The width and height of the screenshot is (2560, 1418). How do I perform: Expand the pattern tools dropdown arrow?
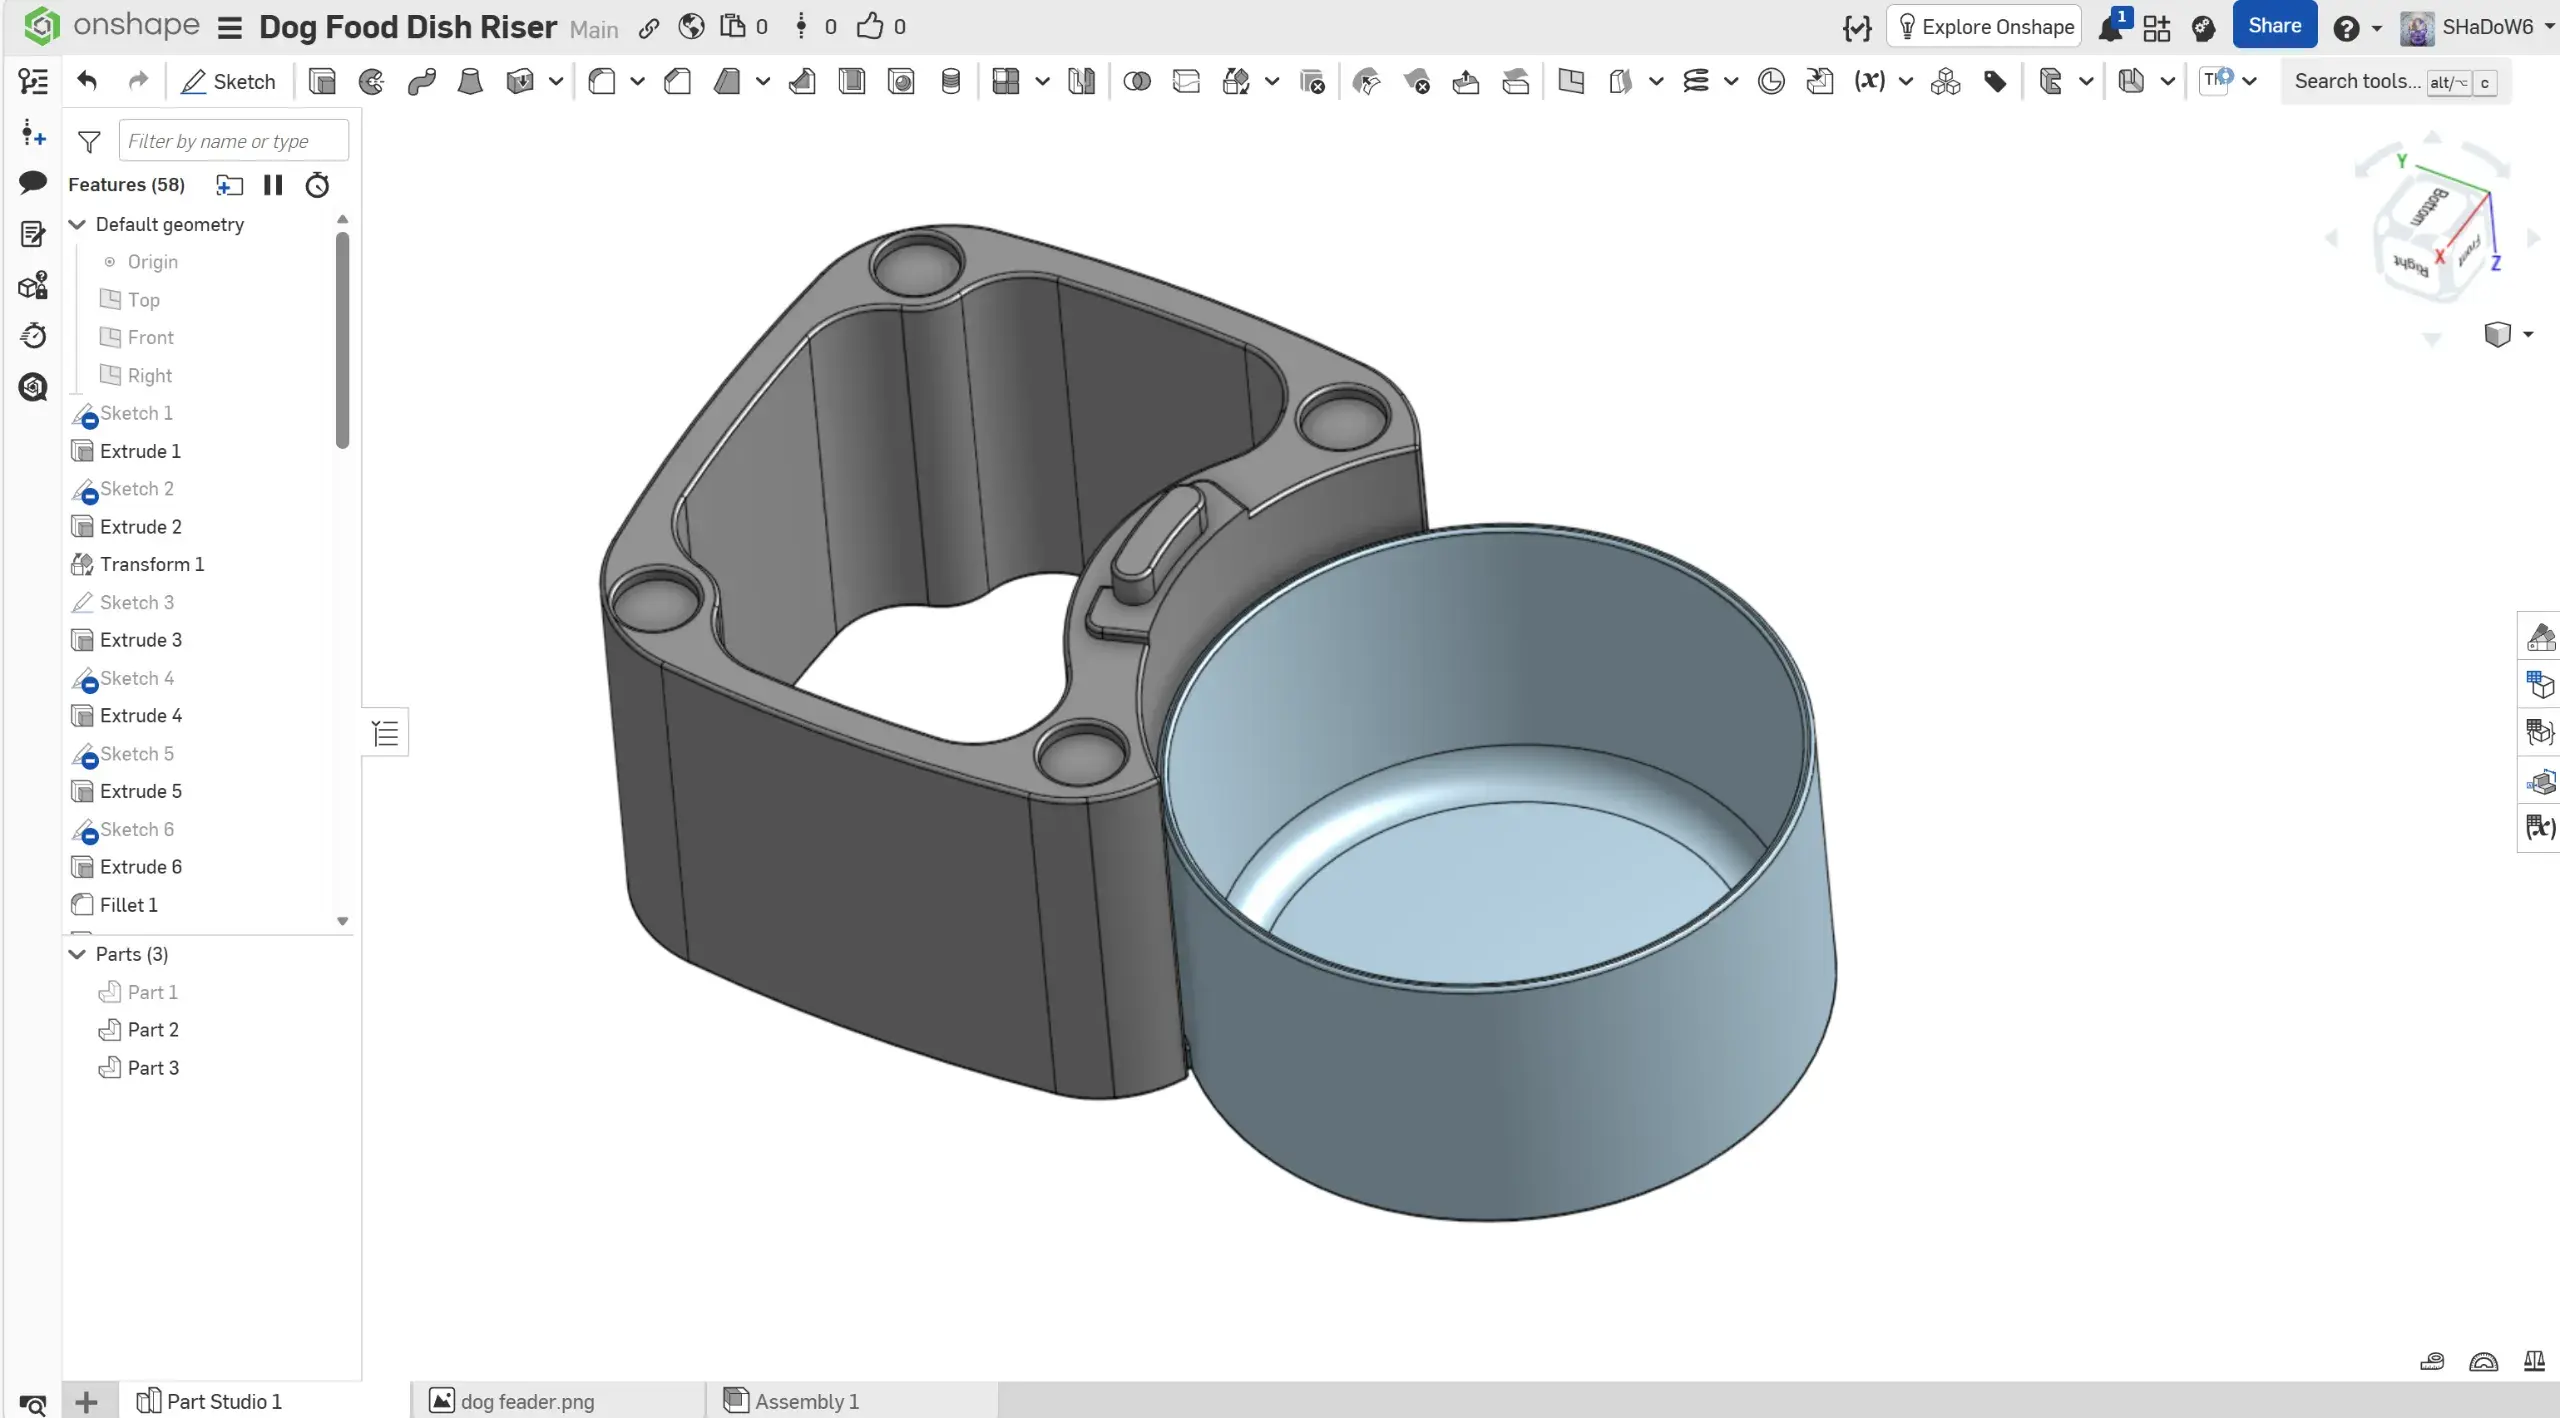tap(1042, 81)
